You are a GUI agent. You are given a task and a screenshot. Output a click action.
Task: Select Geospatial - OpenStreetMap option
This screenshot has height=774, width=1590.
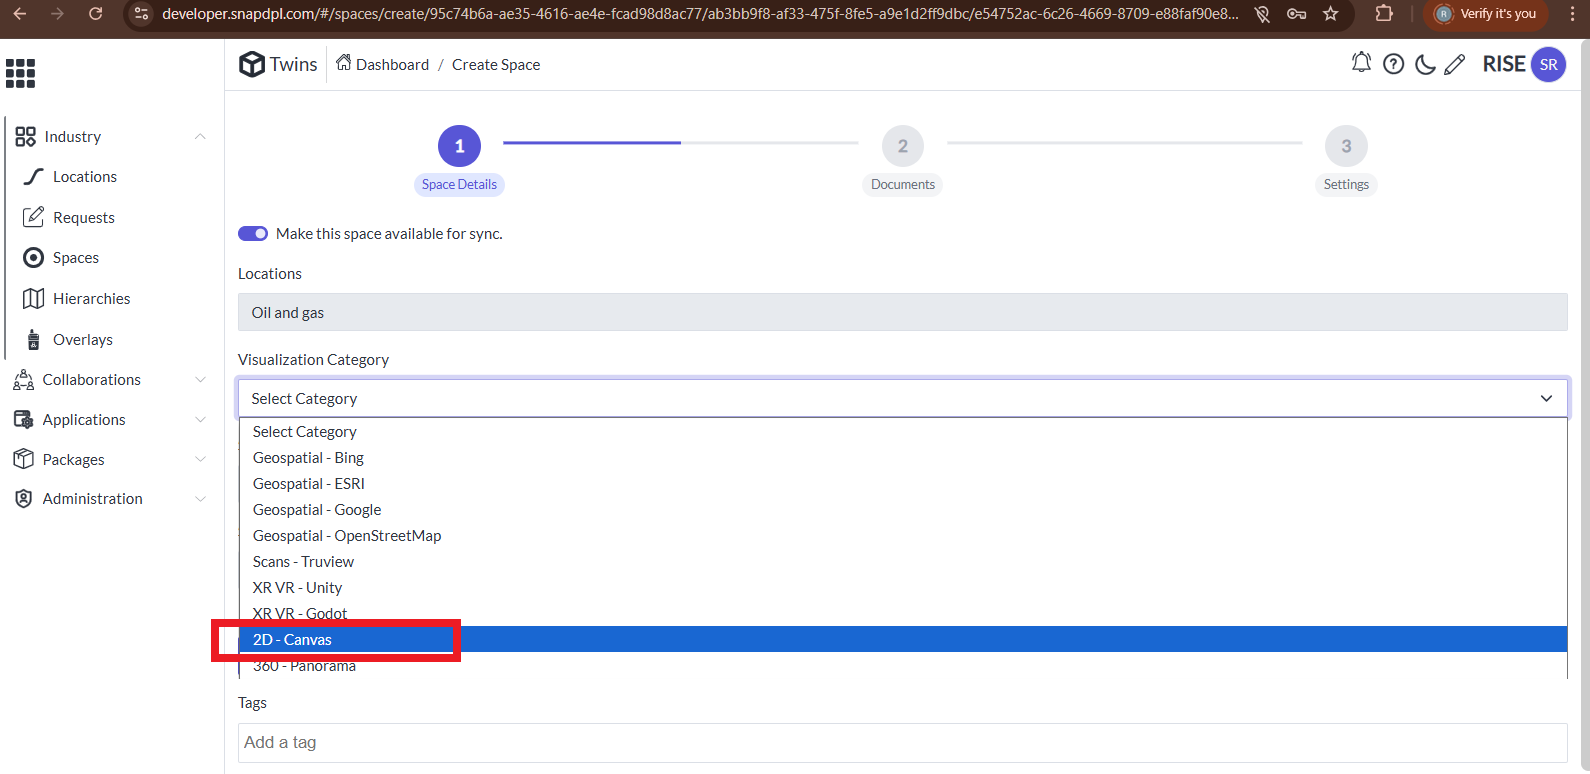[903, 536]
